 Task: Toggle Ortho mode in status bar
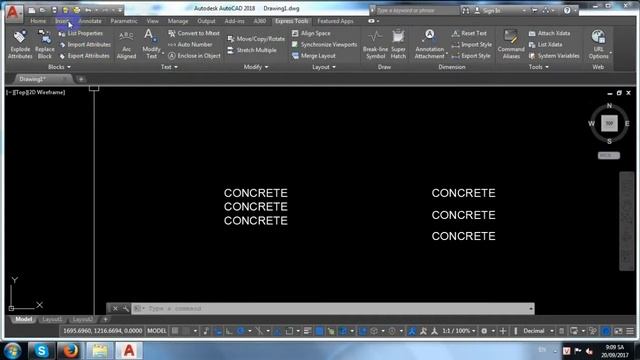(229, 331)
